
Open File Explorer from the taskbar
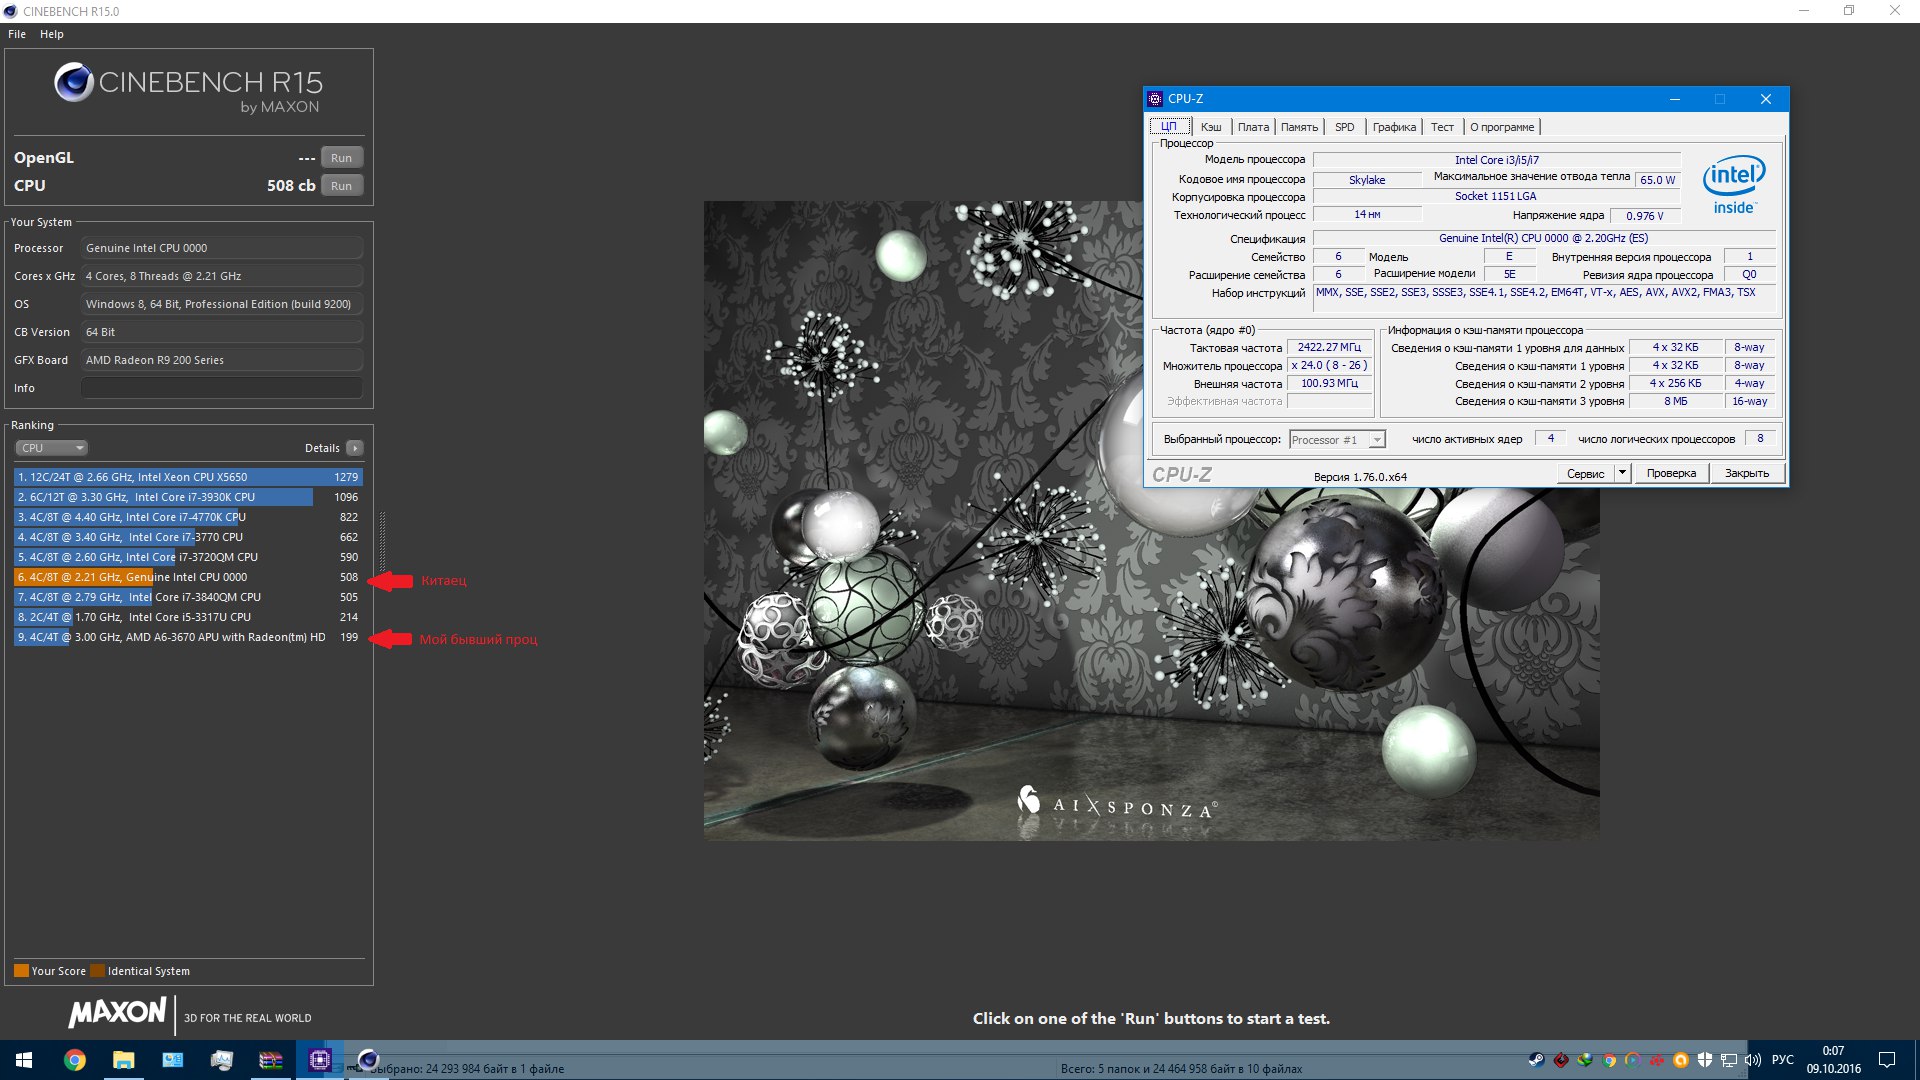pos(123,1060)
